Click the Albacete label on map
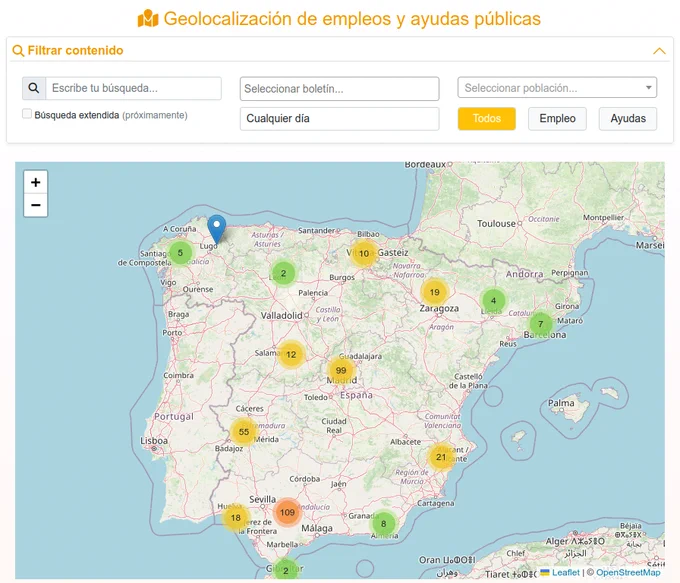The height and width of the screenshot is (583, 680). coord(405,442)
